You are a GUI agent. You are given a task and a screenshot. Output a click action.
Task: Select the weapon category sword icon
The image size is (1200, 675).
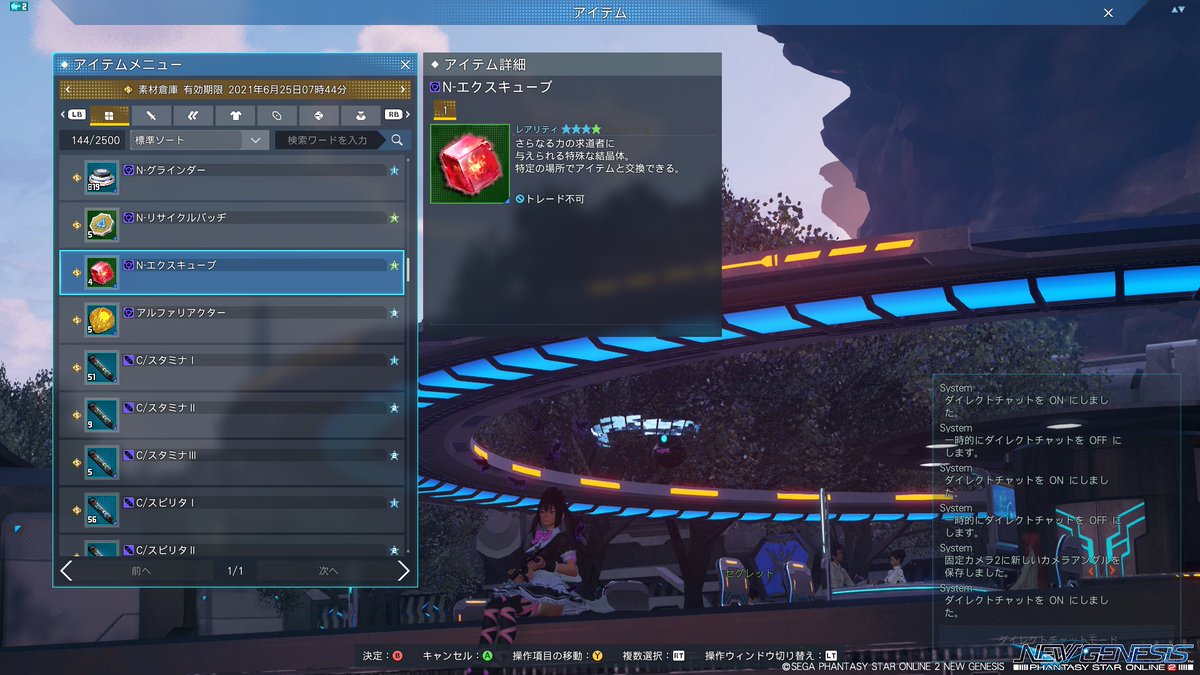tap(150, 115)
